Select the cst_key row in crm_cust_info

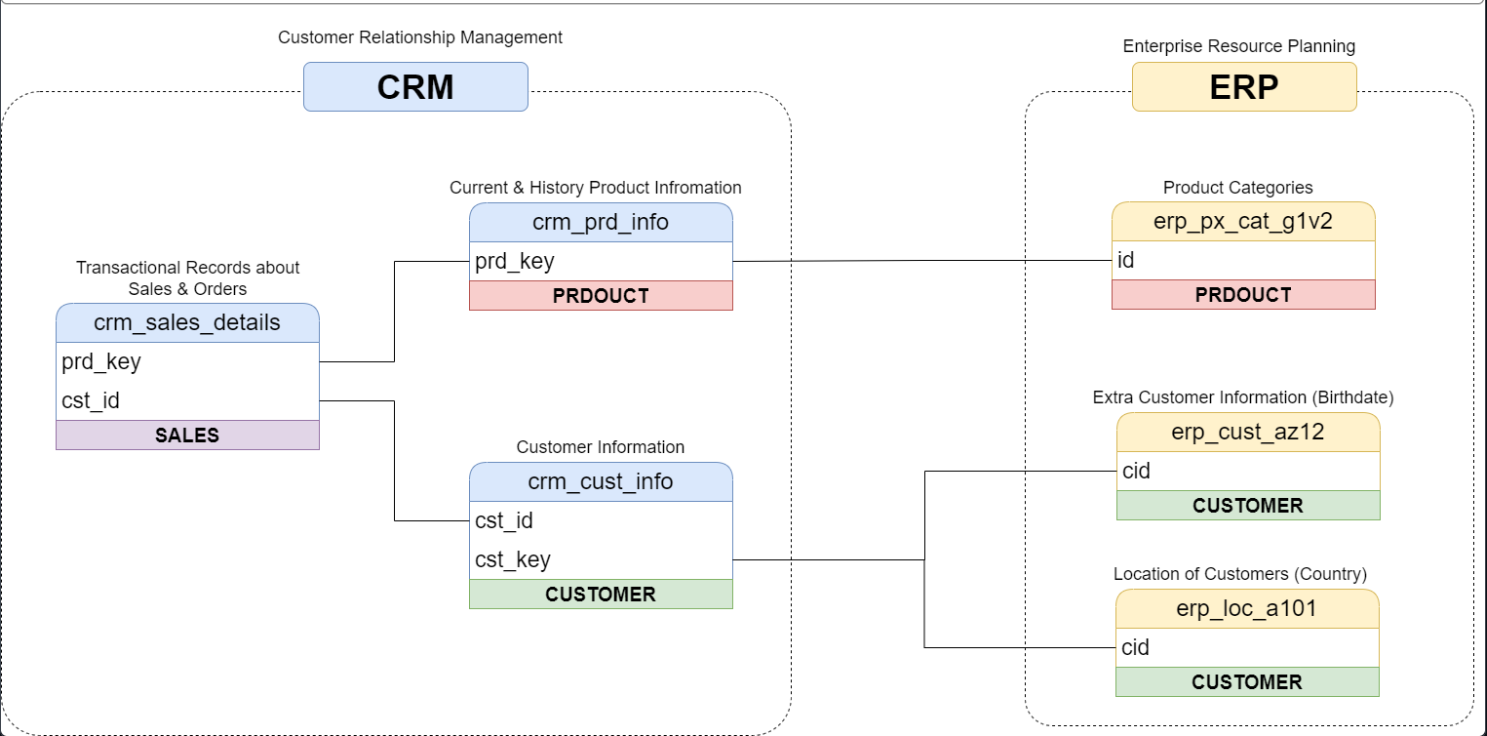click(x=601, y=559)
